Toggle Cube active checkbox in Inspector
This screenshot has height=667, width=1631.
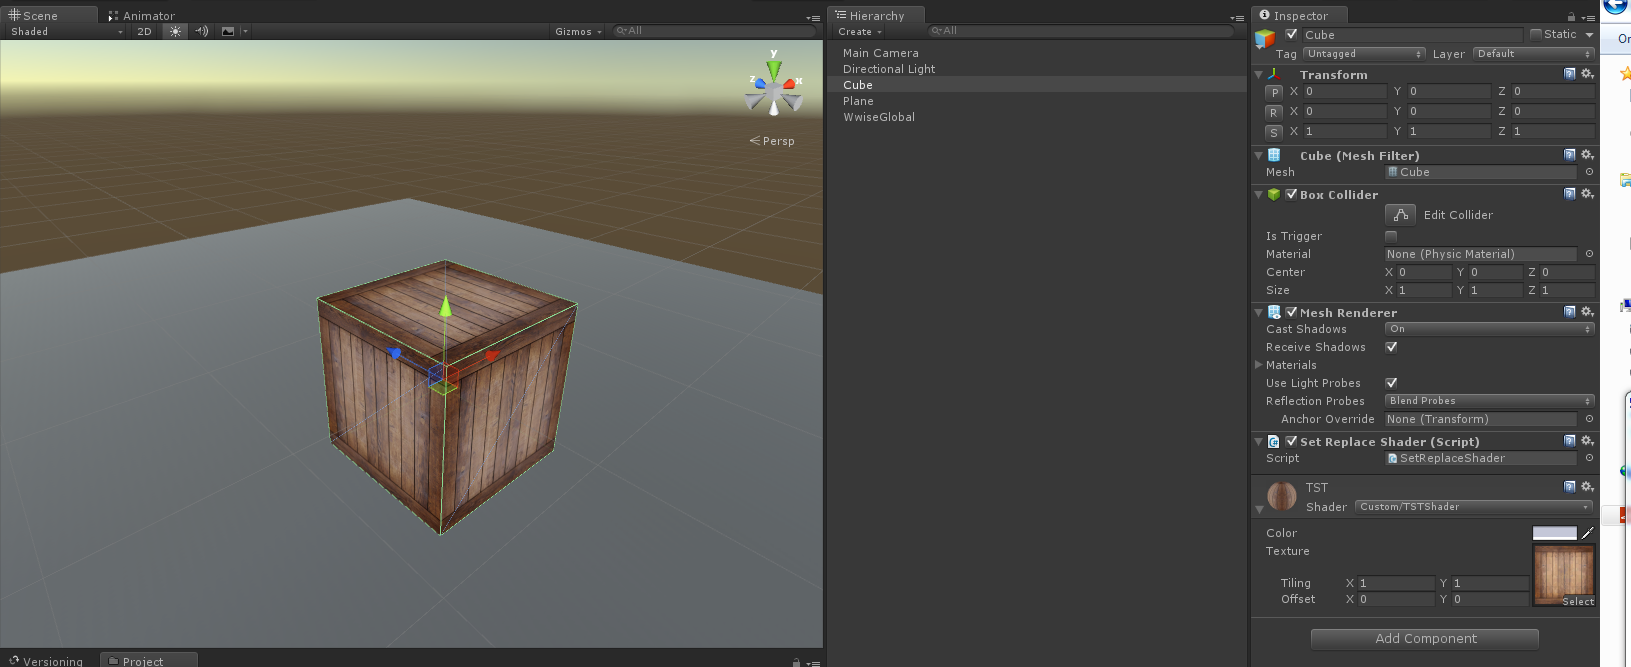tap(1291, 34)
